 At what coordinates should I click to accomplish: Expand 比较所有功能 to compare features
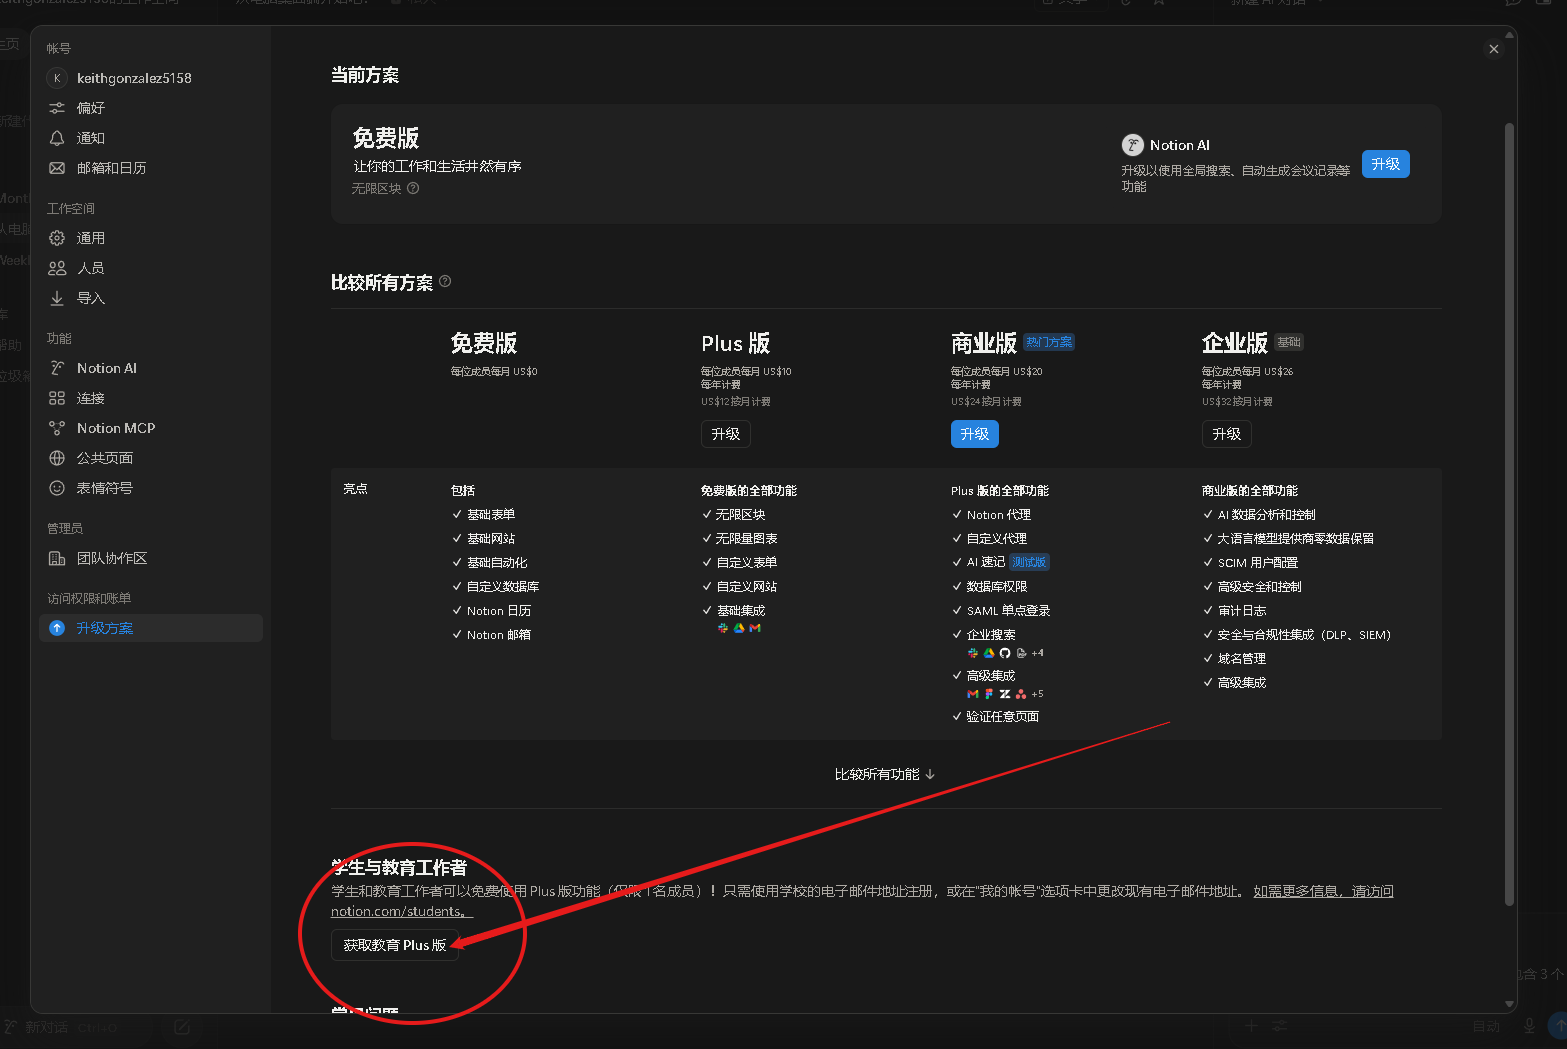885,774
